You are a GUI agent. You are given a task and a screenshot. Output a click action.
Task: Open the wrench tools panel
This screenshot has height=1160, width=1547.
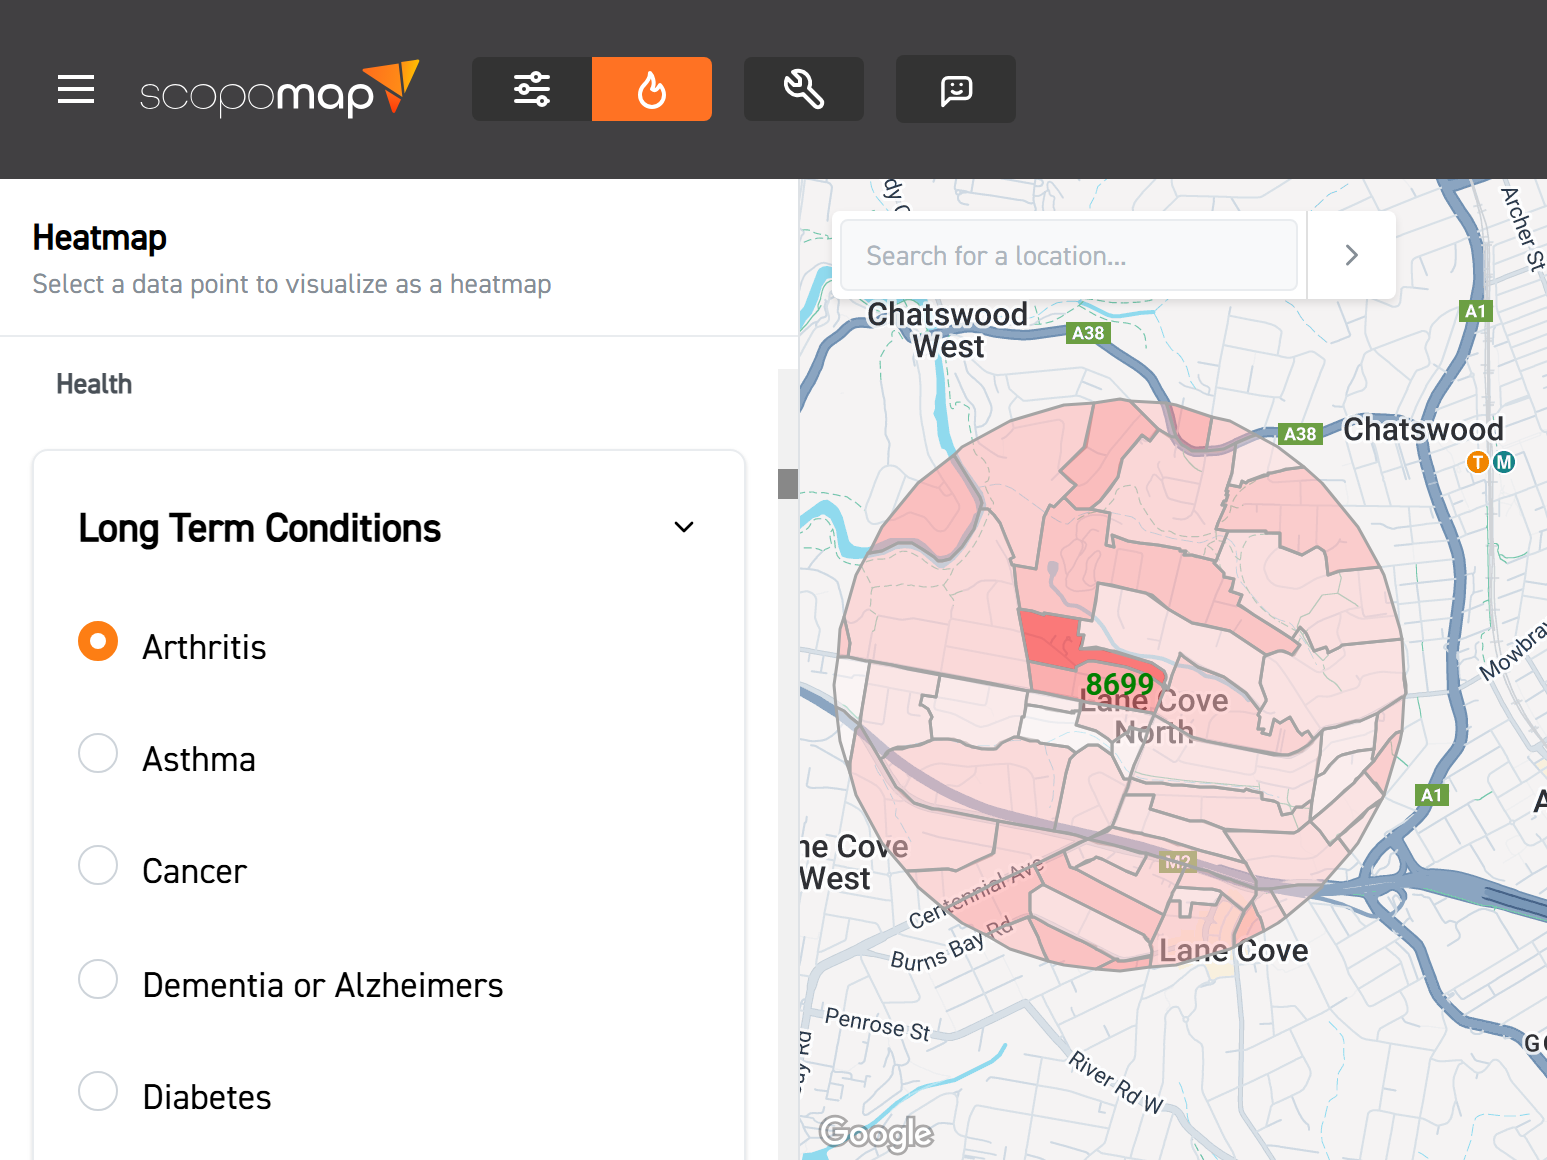click(804, 89)
